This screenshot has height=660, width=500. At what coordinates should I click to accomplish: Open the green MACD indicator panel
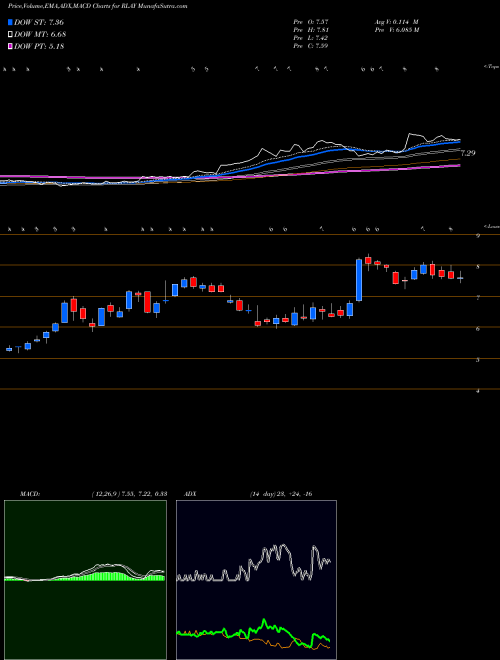(85, 580)
